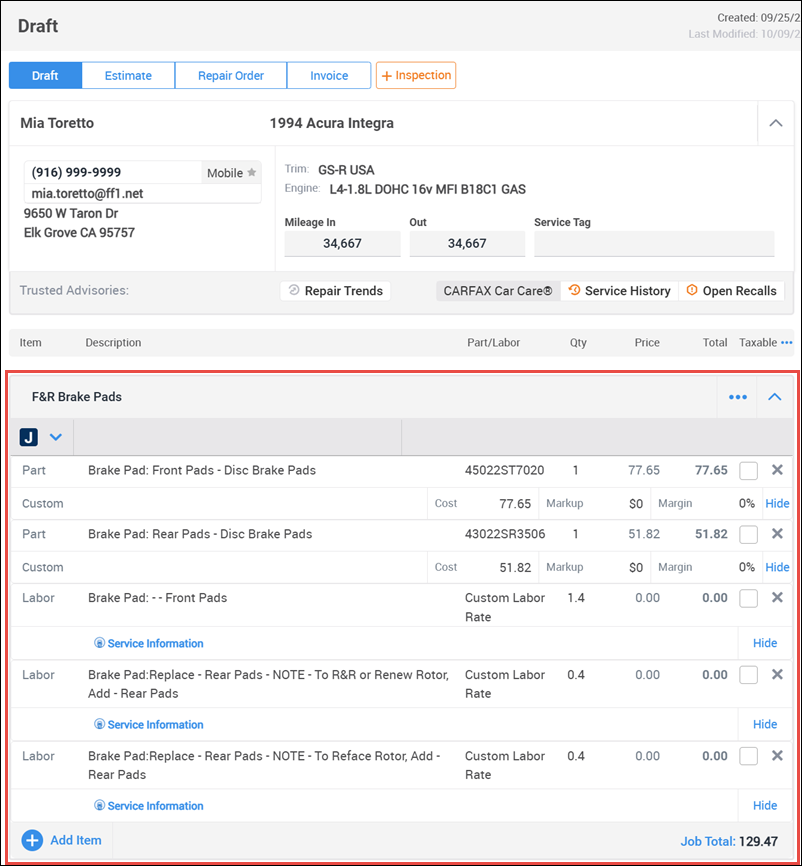The image size is (802, 866).
Task: Expand the dropdown beside the J badge
Action: click(56, 437)
